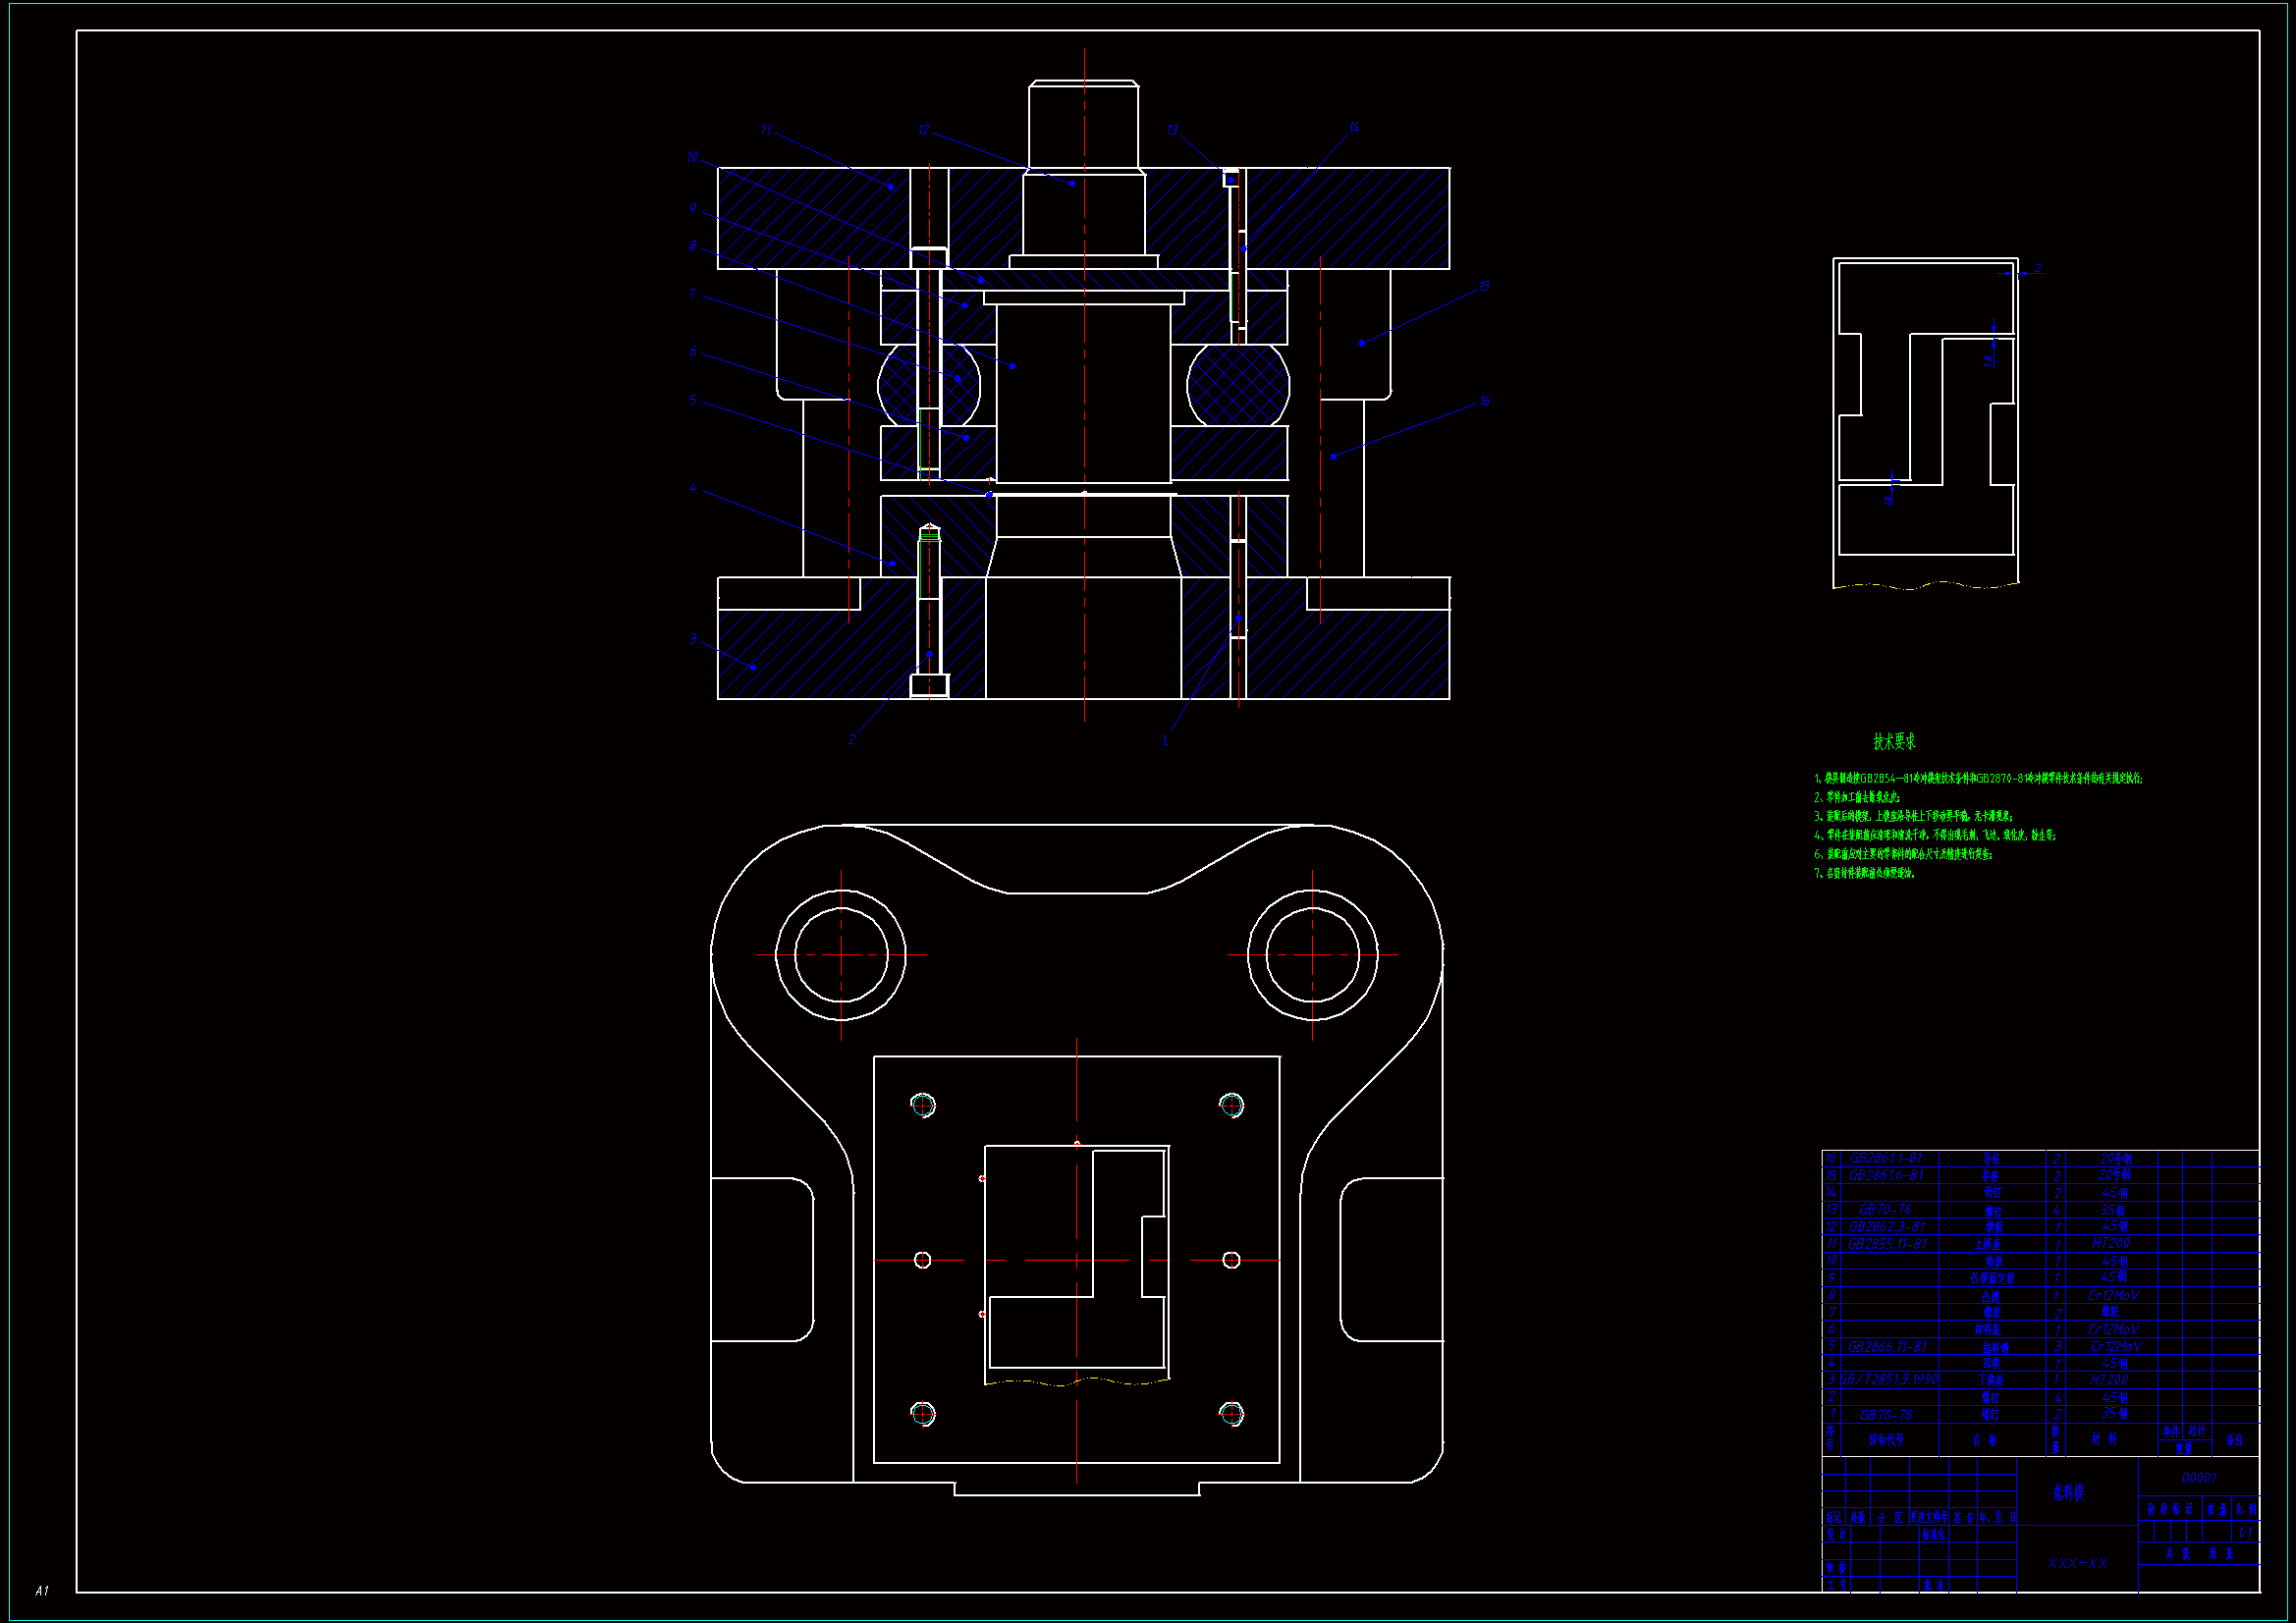Click the A1 sheet size label

[x=42, y=1590]
